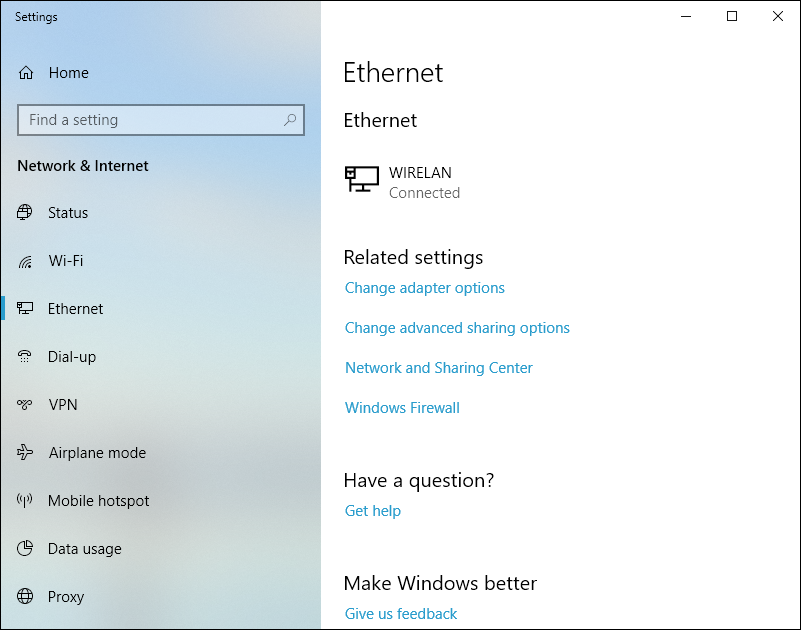
Task: Open Network and Sharing Center link
Action: point(439,368)
